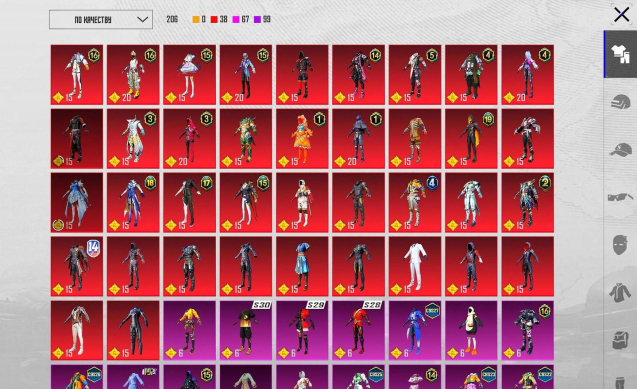The width and height of the screenshot is (637, 389).
Task: Select the backpack category icon
Action: tap(620, 340)
